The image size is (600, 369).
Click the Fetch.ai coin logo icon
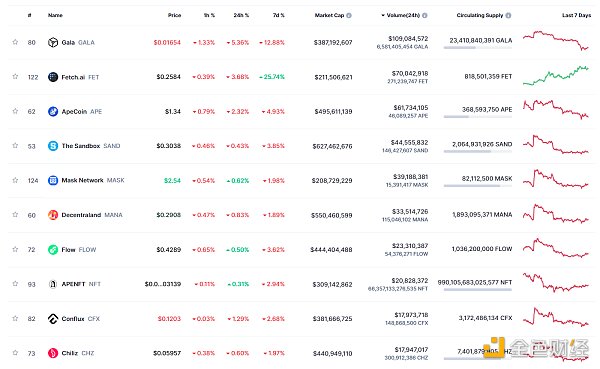click(53, 77)
